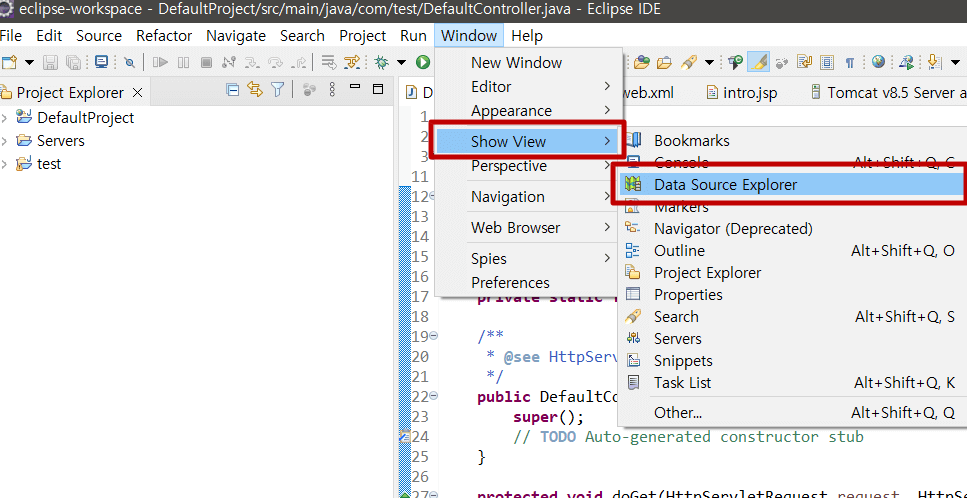Click the Debug bug icon
This screenshot has width=967, height=498.
tap(381, 62)
